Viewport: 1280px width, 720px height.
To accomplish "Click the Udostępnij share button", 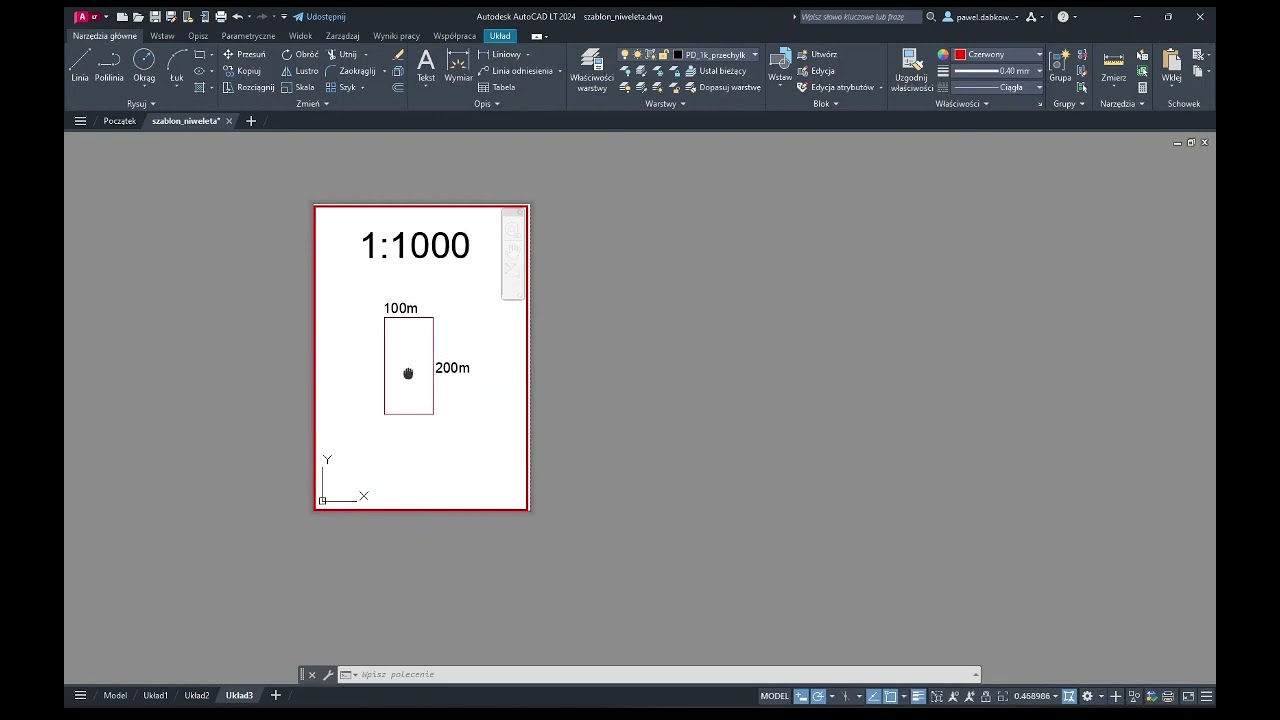I will point(319,17).
